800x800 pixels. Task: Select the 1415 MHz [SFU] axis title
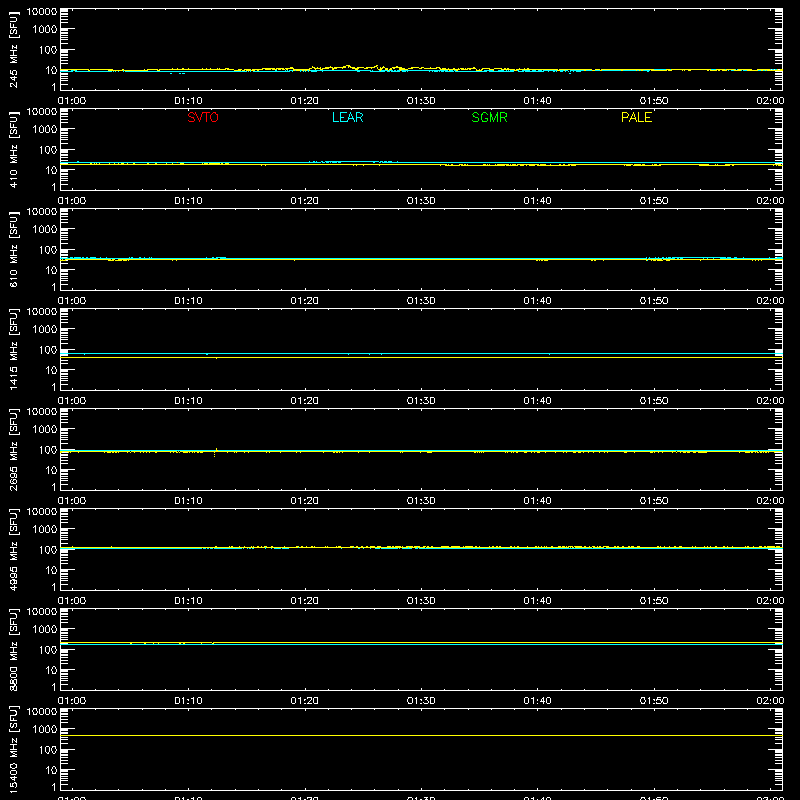coord(13,349)
